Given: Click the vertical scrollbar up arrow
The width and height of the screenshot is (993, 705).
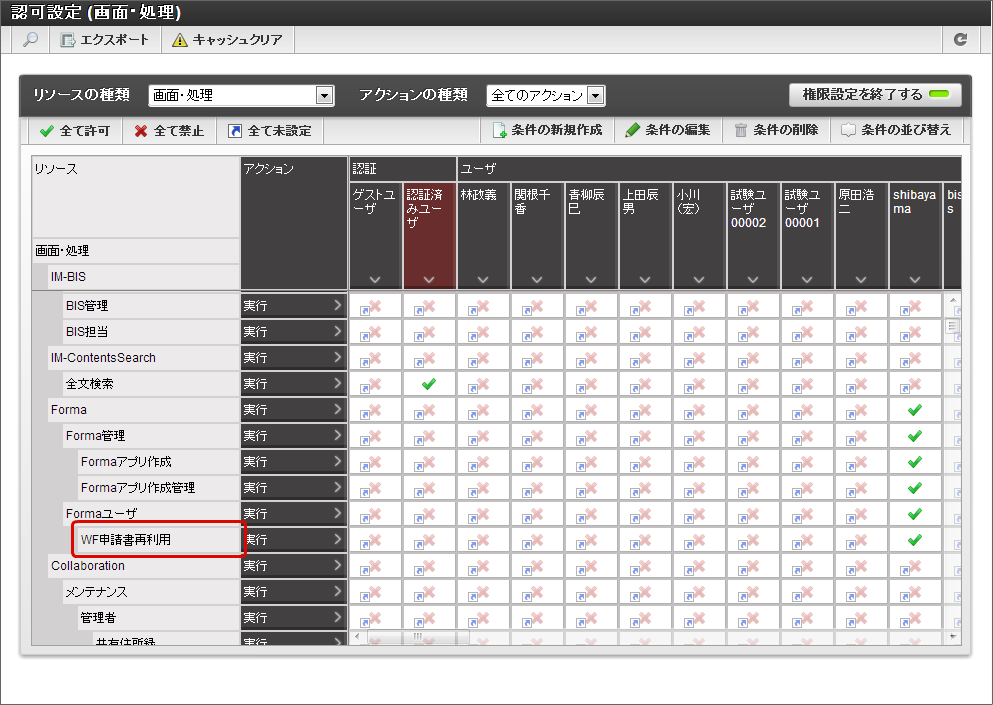Looking at the screenshot, I should [952, 300].
